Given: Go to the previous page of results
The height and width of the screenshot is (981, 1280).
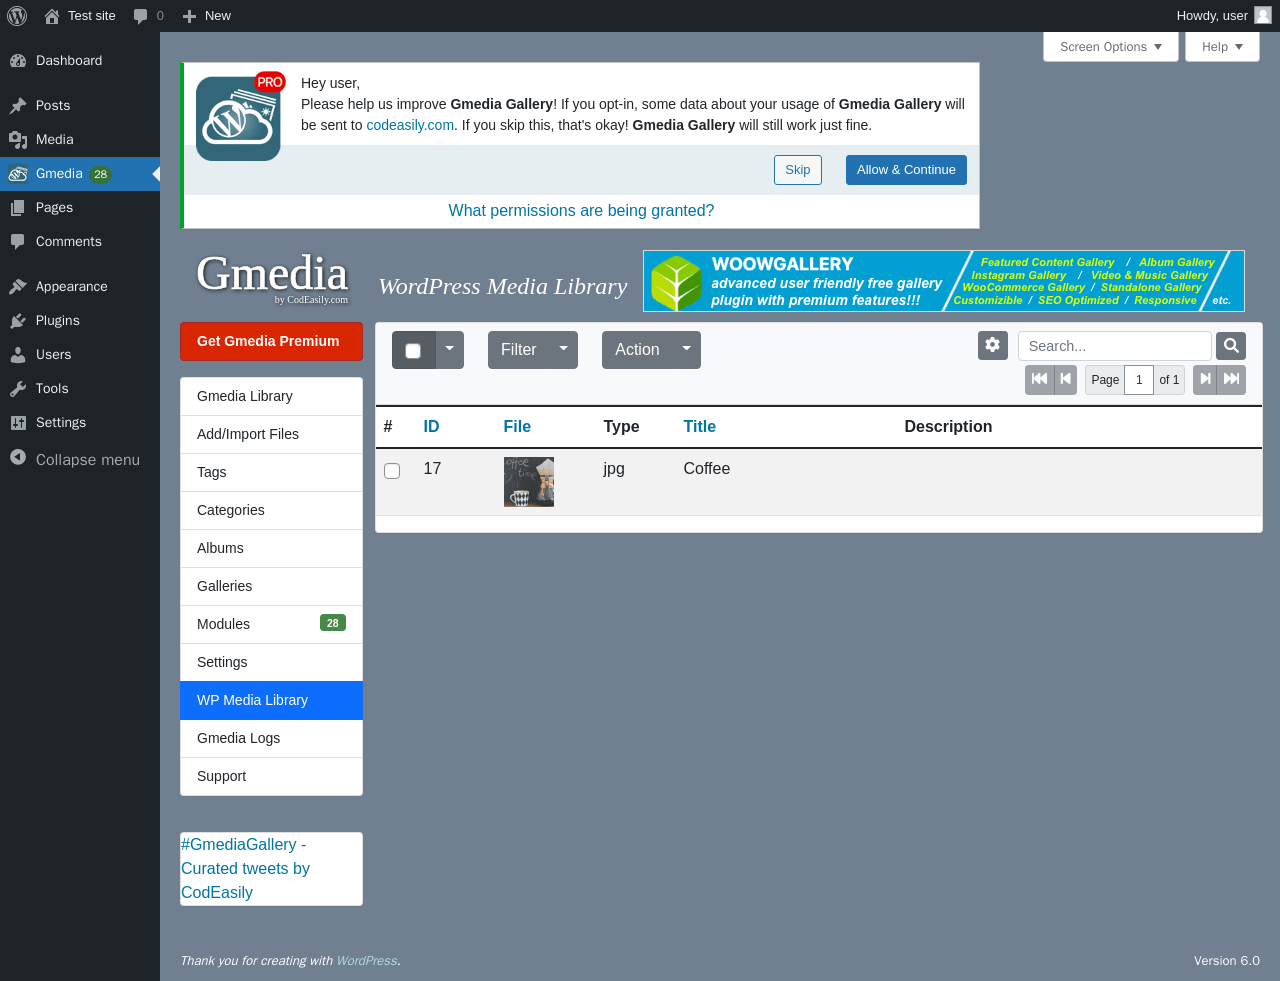Looking at the screenshot, I should (1066, 380).
